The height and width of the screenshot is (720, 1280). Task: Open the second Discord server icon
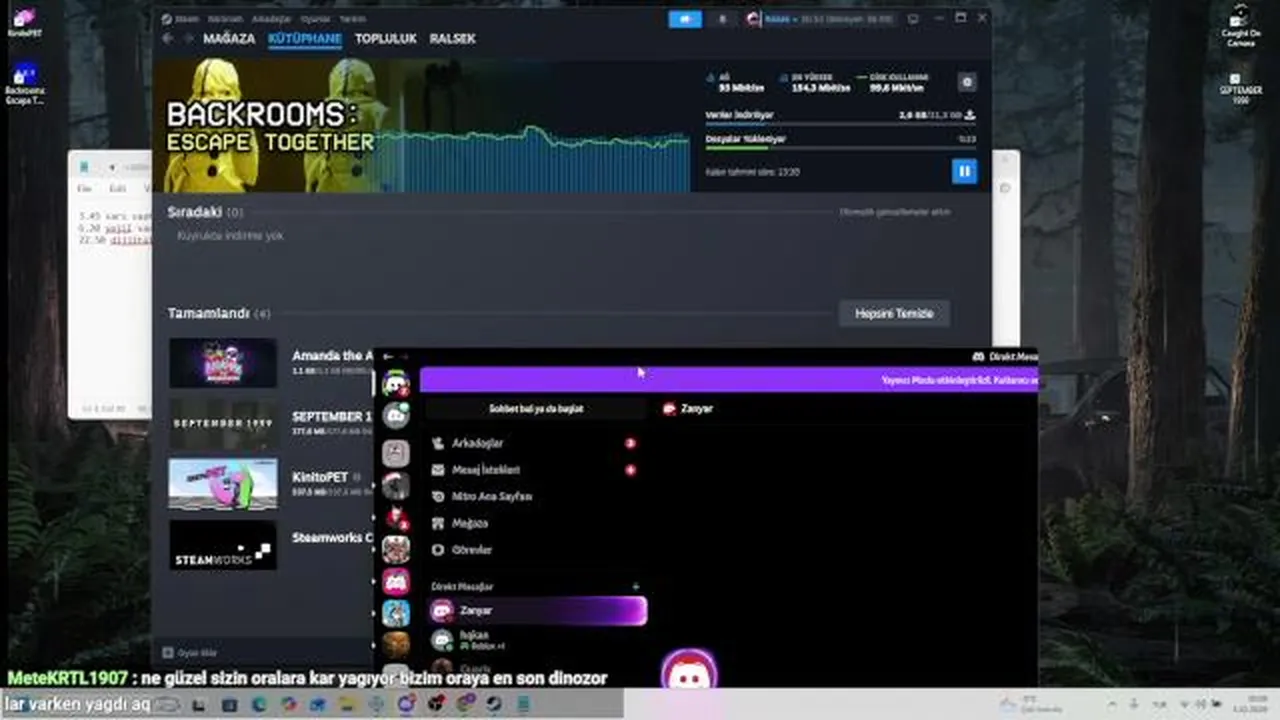click(396, 415)
